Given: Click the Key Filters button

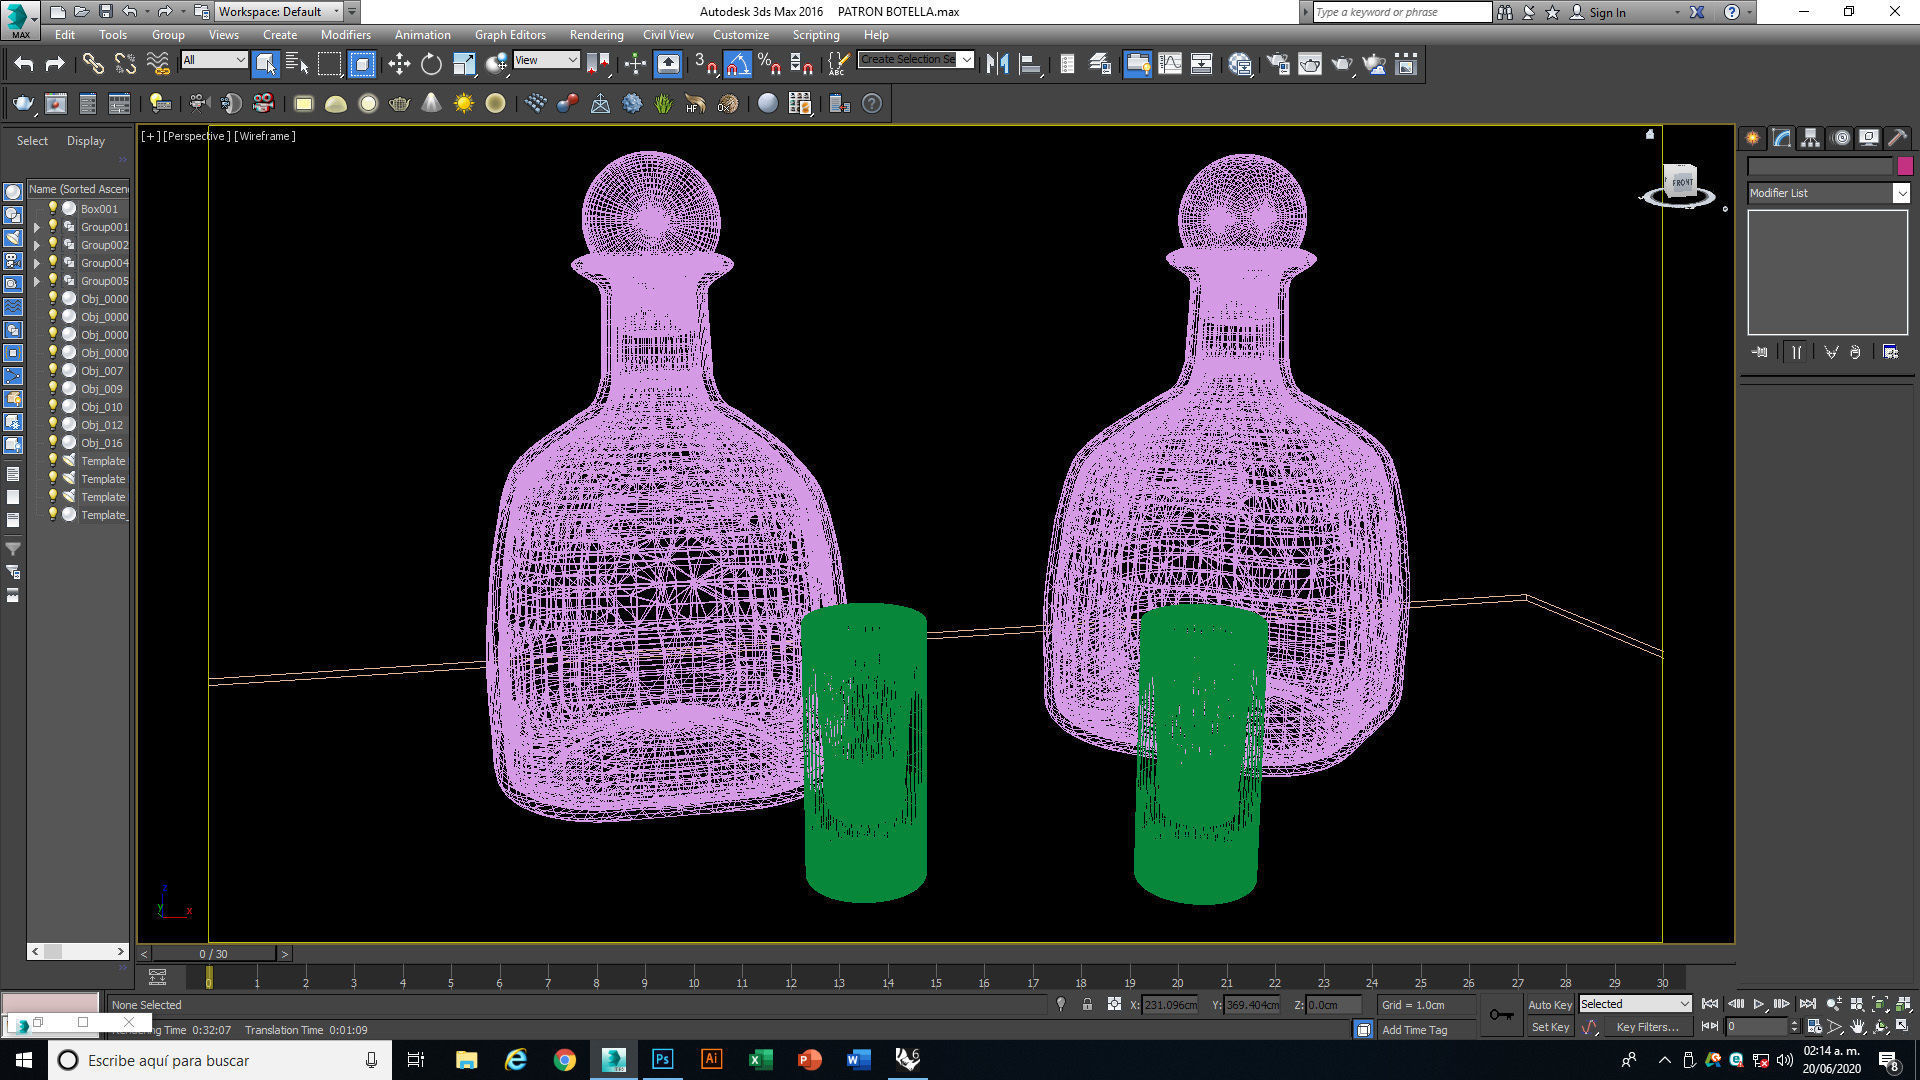Looking at the screenshot, I should (x=1647, y=1027).
